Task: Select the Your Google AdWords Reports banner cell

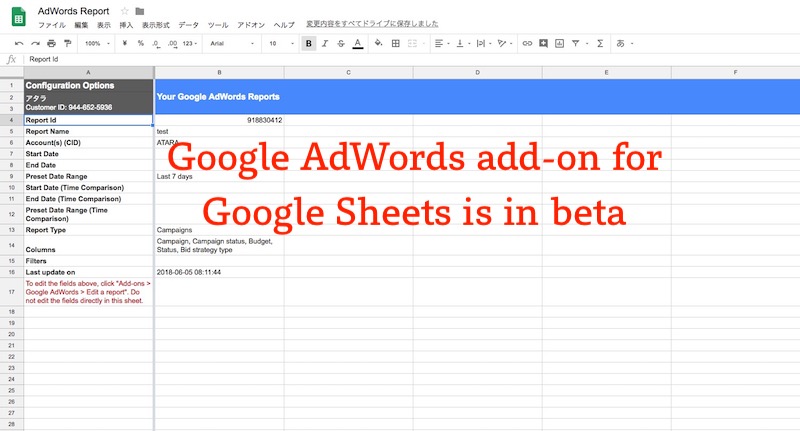Action: tap(477, 97)
